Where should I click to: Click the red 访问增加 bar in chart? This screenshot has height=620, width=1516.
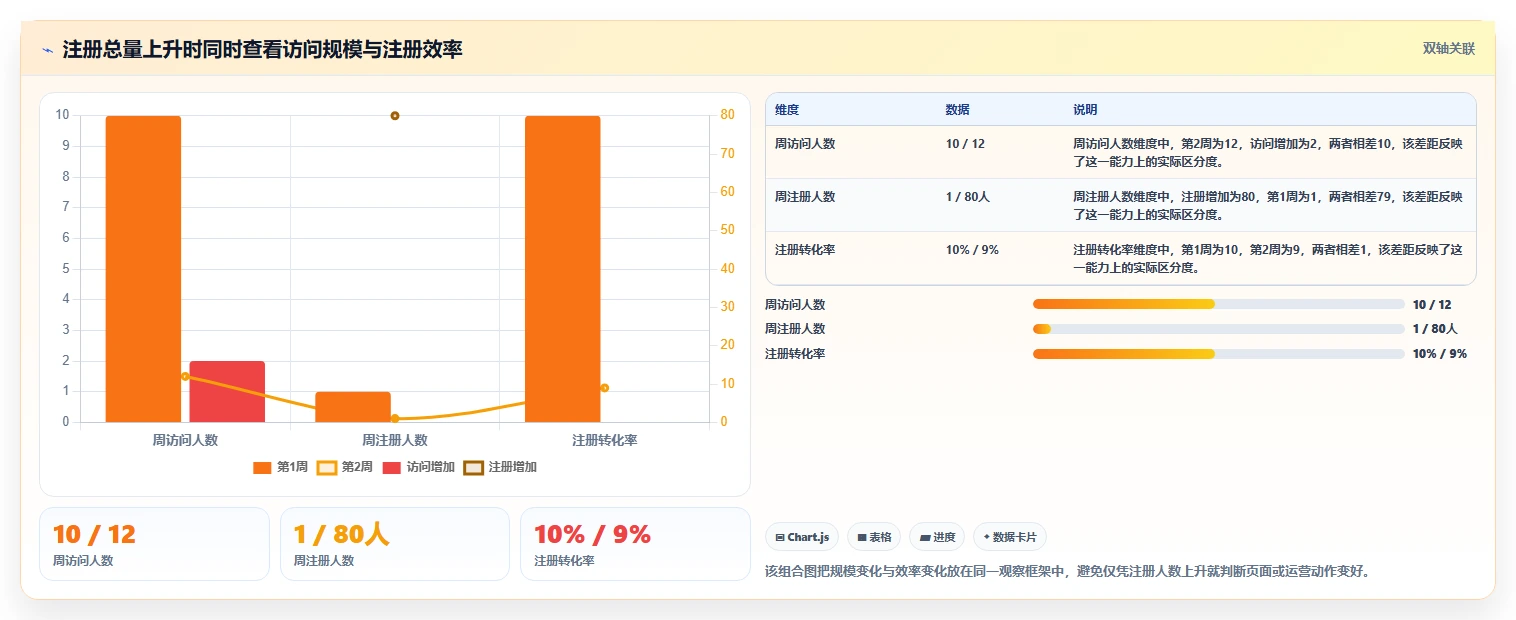click(227, 391)
